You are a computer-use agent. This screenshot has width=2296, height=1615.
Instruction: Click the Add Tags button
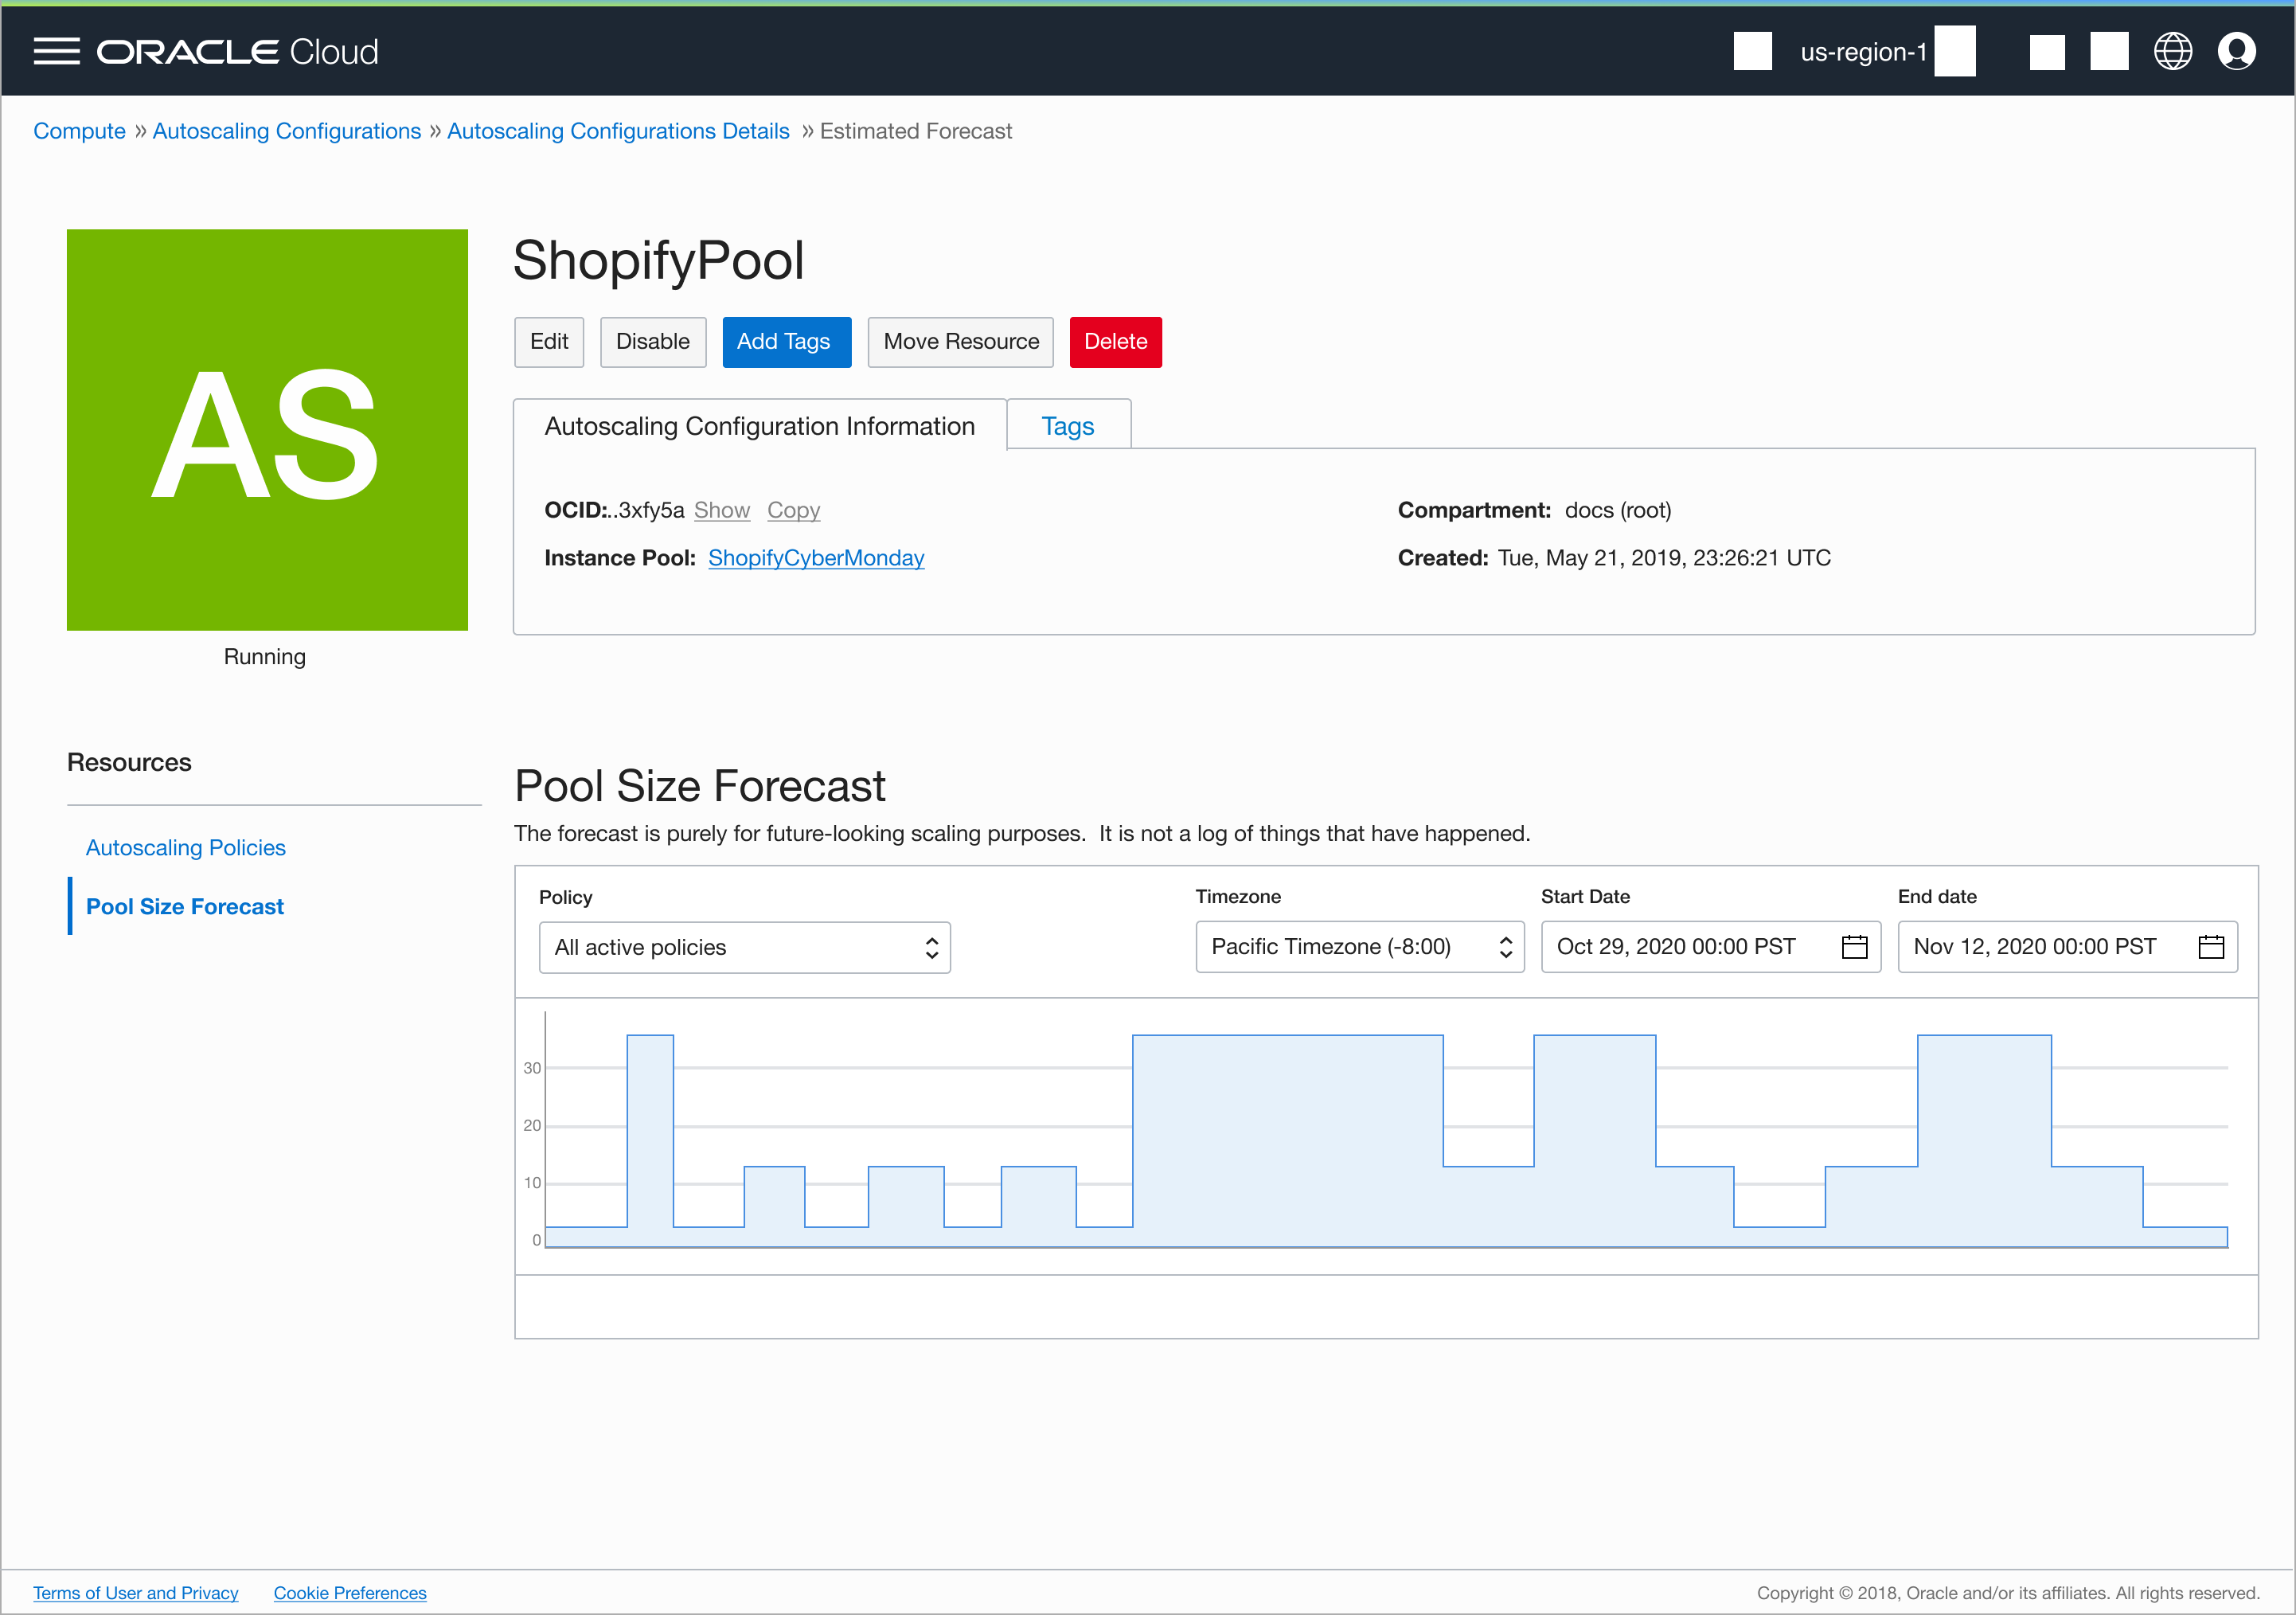786,342
